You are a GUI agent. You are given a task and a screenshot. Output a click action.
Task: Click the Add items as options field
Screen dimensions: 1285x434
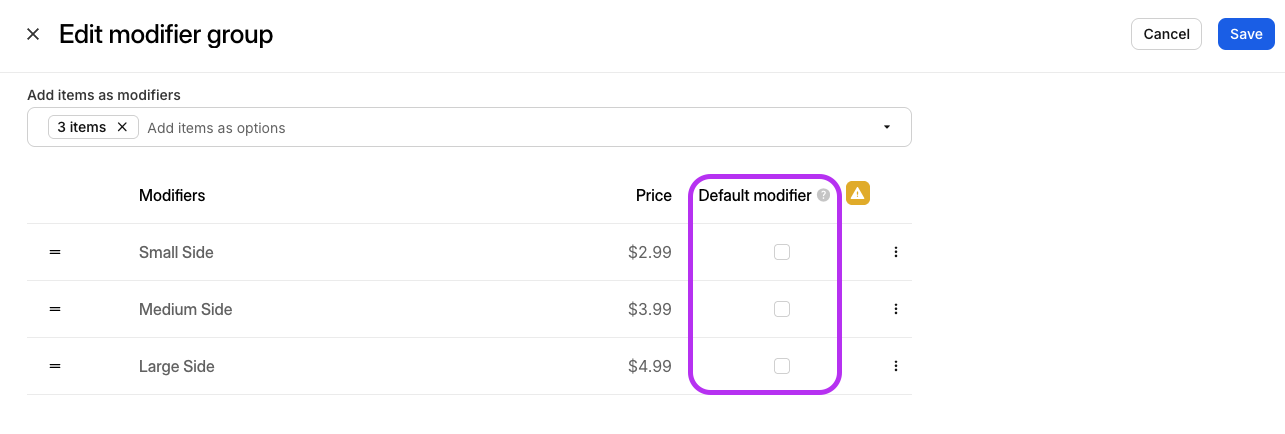pos(500,128)
